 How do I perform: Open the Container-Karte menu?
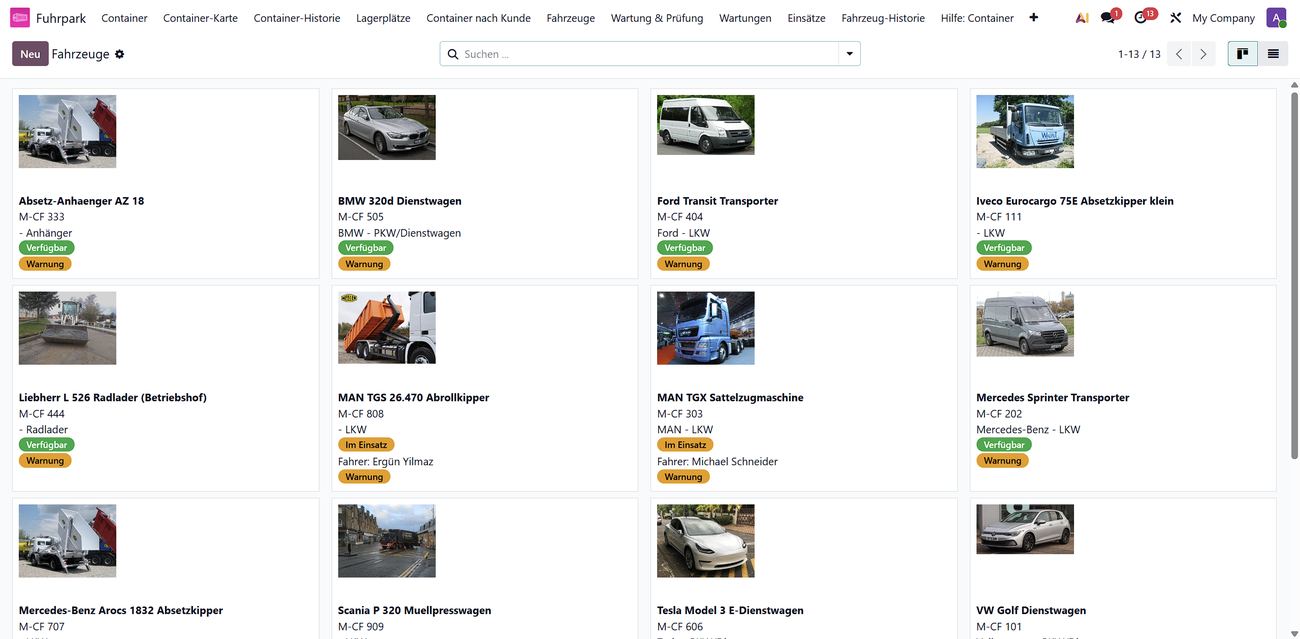point(200,18)
